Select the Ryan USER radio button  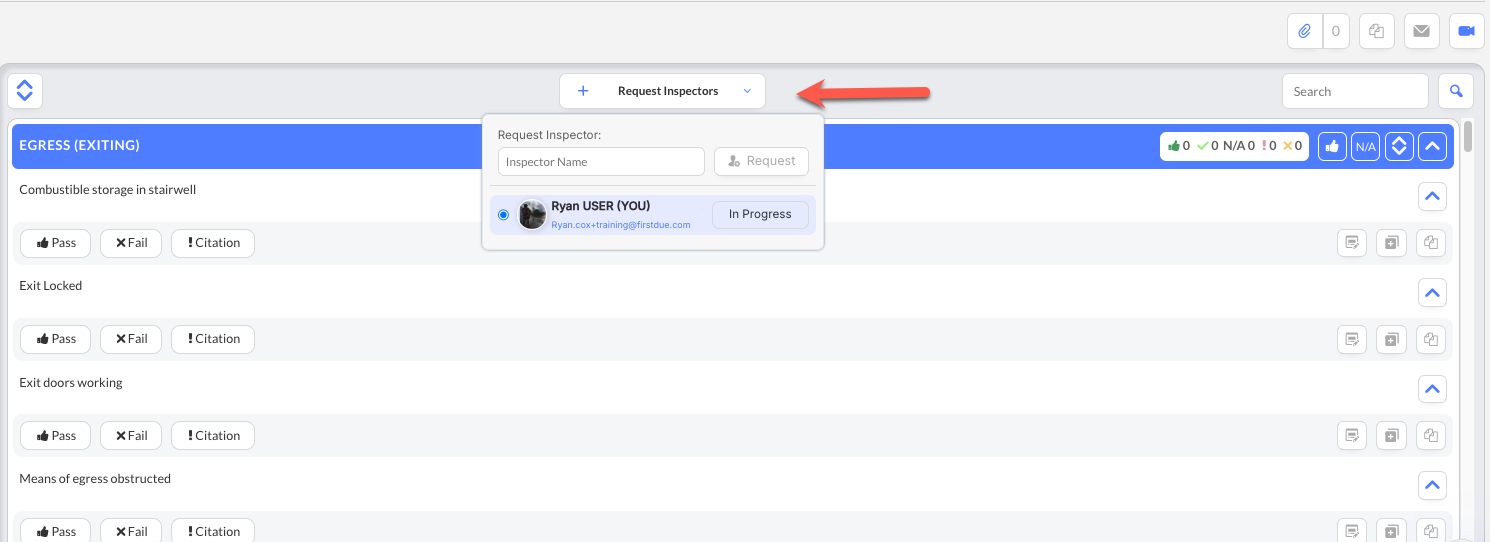503,214
